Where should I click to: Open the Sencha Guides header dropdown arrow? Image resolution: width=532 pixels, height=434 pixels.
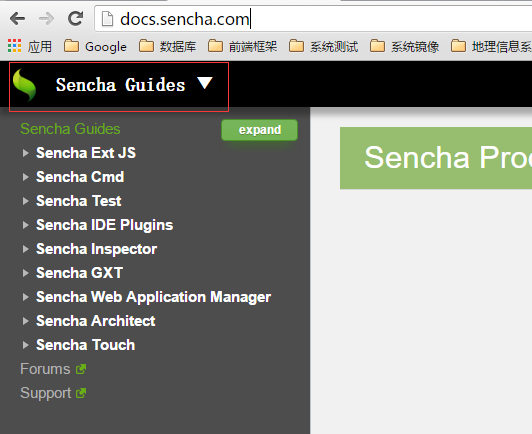(x=205, y=83)
